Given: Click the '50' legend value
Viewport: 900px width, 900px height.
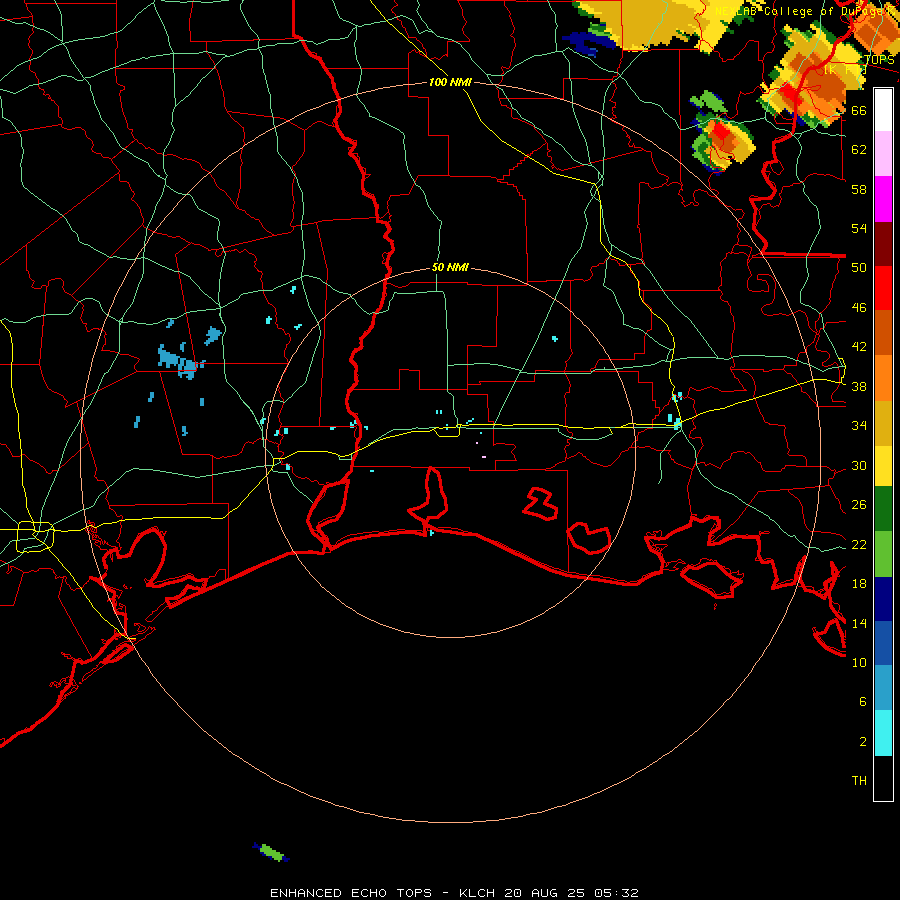Looking at the screenshot, I should click(859, 267).
